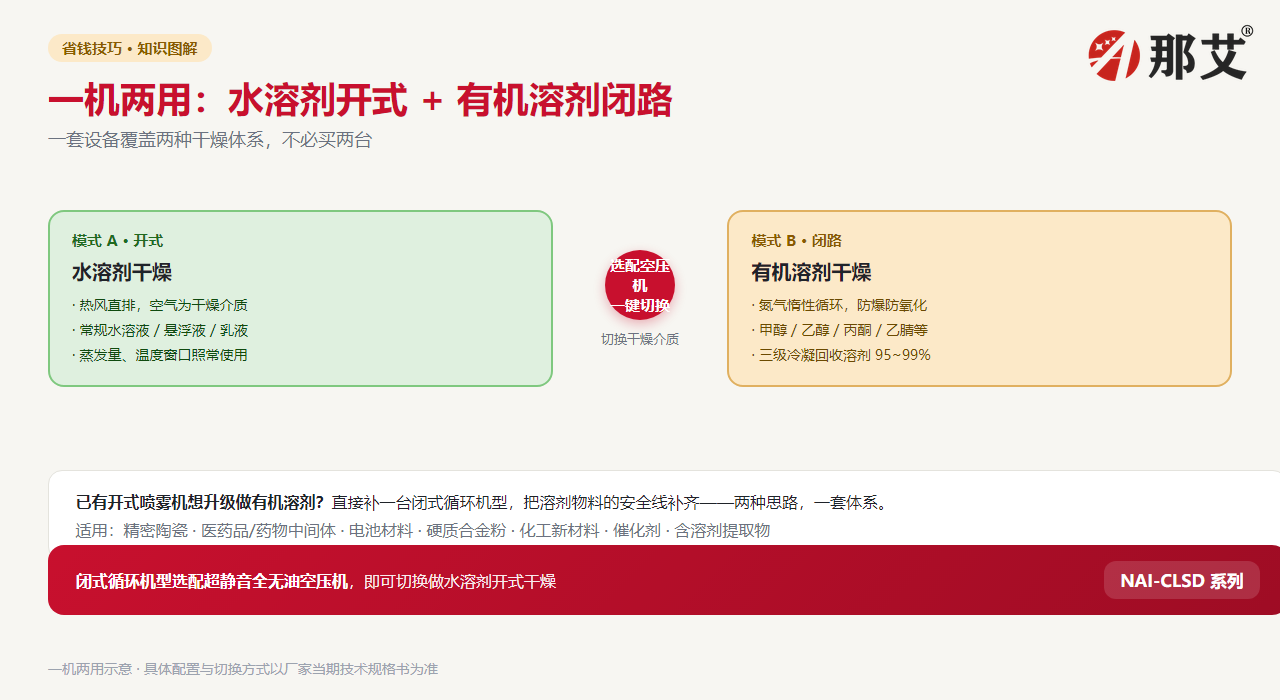Click 热风直排，空气为干燥介质 bullet

point(160,305)
